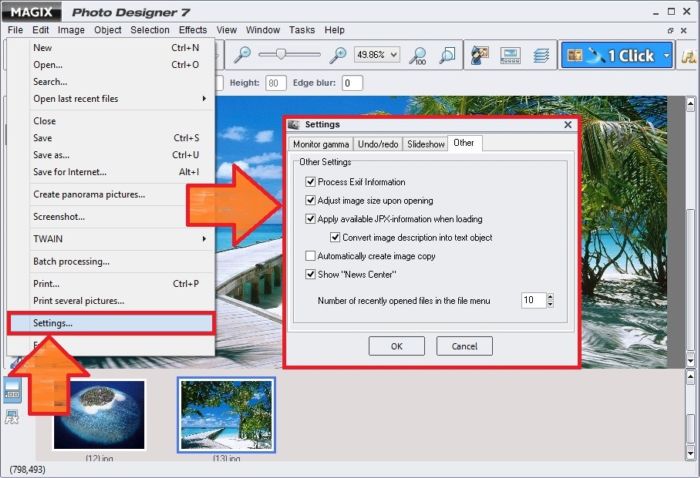Screen dimensions: 700x478
Task: Click the zoom slider handle
Action: point(280,54)
